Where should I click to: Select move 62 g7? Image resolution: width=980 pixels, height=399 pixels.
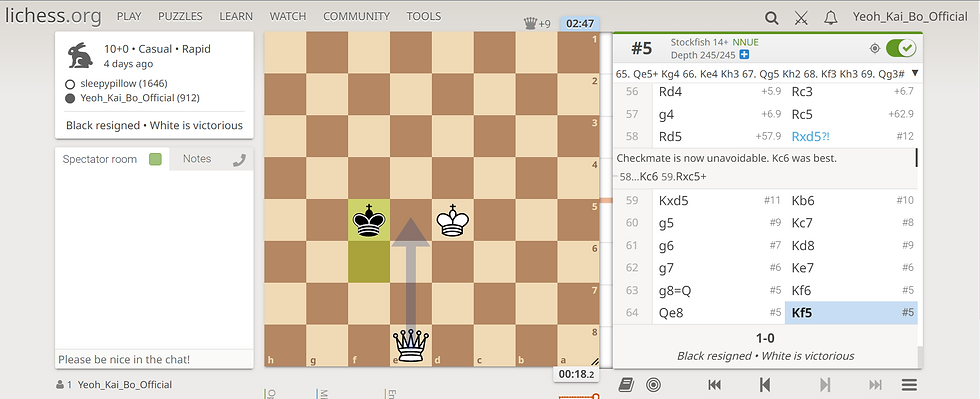(719, 268)
